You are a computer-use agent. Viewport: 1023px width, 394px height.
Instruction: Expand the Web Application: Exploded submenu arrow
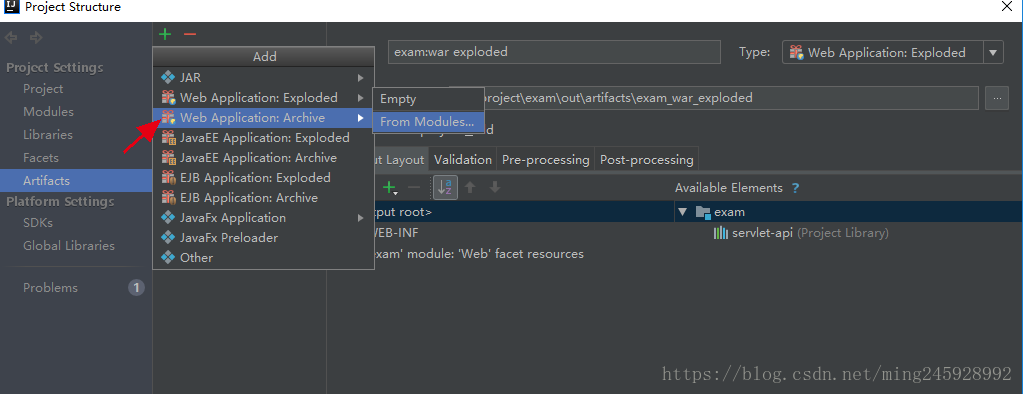360,98
